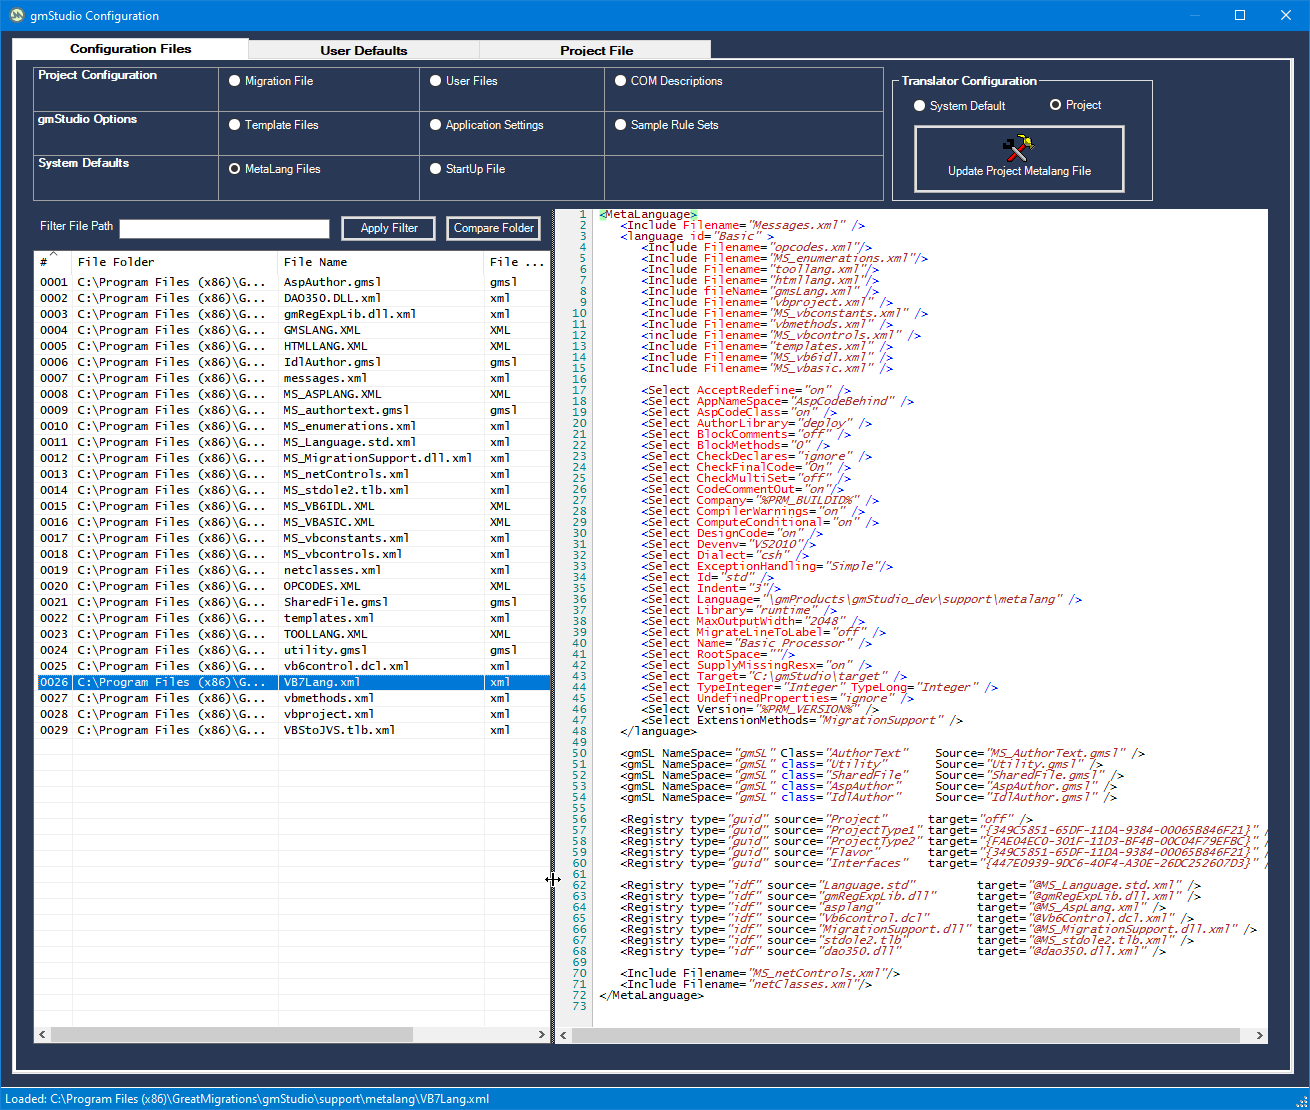Sort by the File Name column header
The height and width of the screenshot is (1110, 1310).
(315, 262)
